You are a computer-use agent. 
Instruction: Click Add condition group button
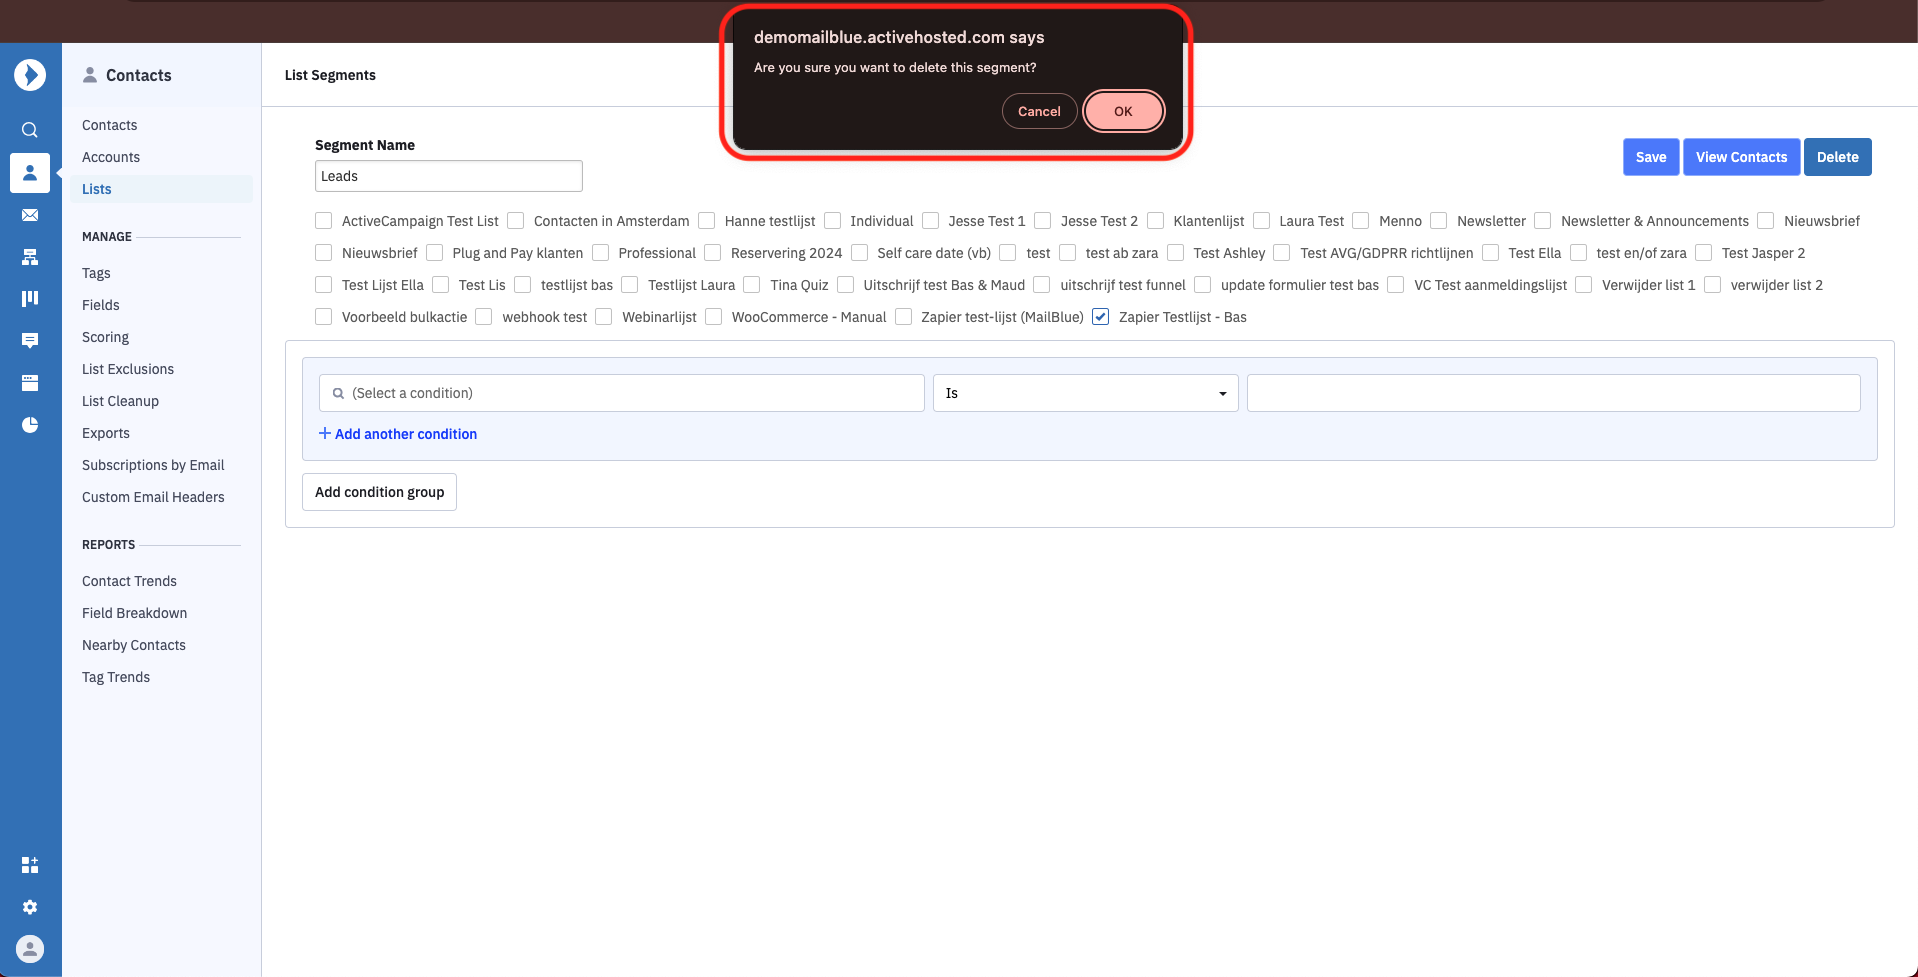[379, 492]
